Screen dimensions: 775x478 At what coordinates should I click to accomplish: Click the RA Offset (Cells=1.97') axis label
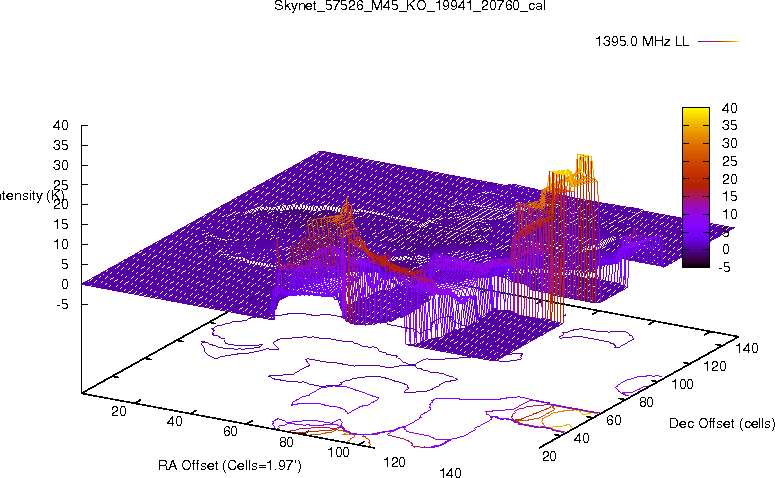(230, 465)
